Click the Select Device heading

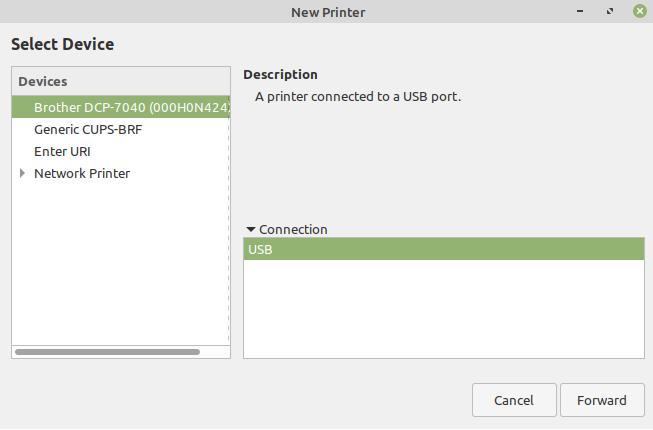(x=62, y=44)
